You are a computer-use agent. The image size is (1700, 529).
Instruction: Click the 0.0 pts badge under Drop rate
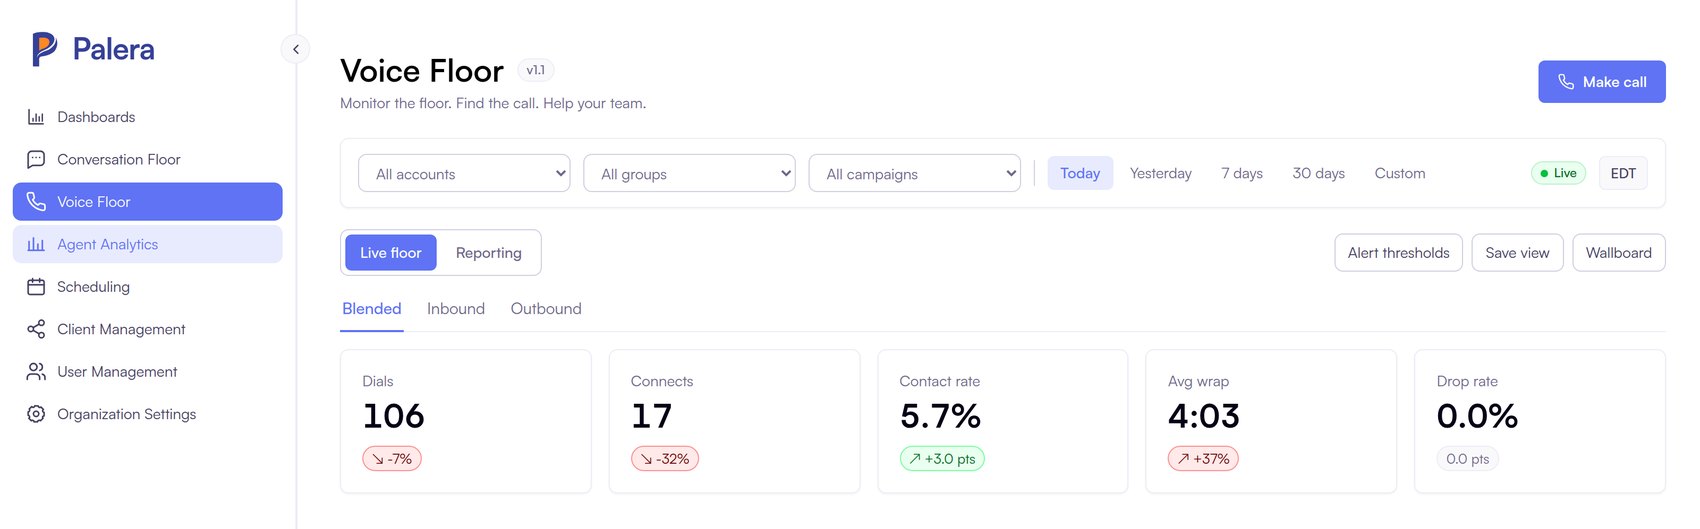1468,459
